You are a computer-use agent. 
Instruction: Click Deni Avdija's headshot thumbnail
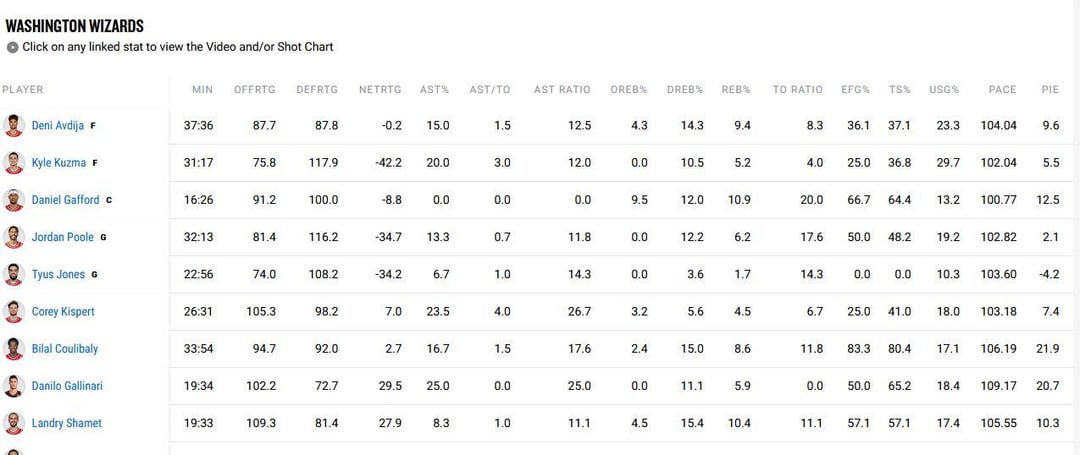click(13, 126)
